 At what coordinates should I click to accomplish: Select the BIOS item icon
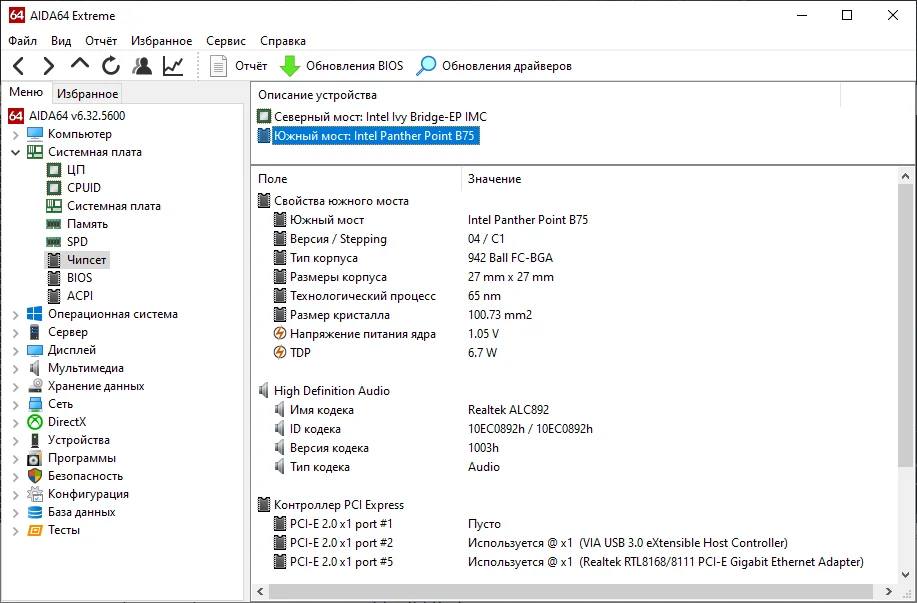[x=54, y=278]
